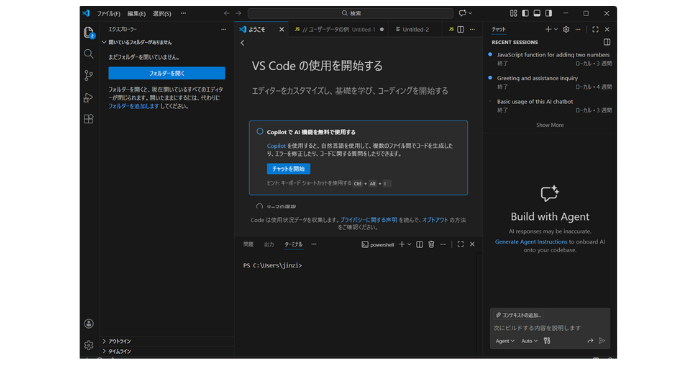Image resolution: width=698 pixels, height=365 pixels.
Task: Open Copilot dropdown chevron in title bar
Action: click(470, 13)
